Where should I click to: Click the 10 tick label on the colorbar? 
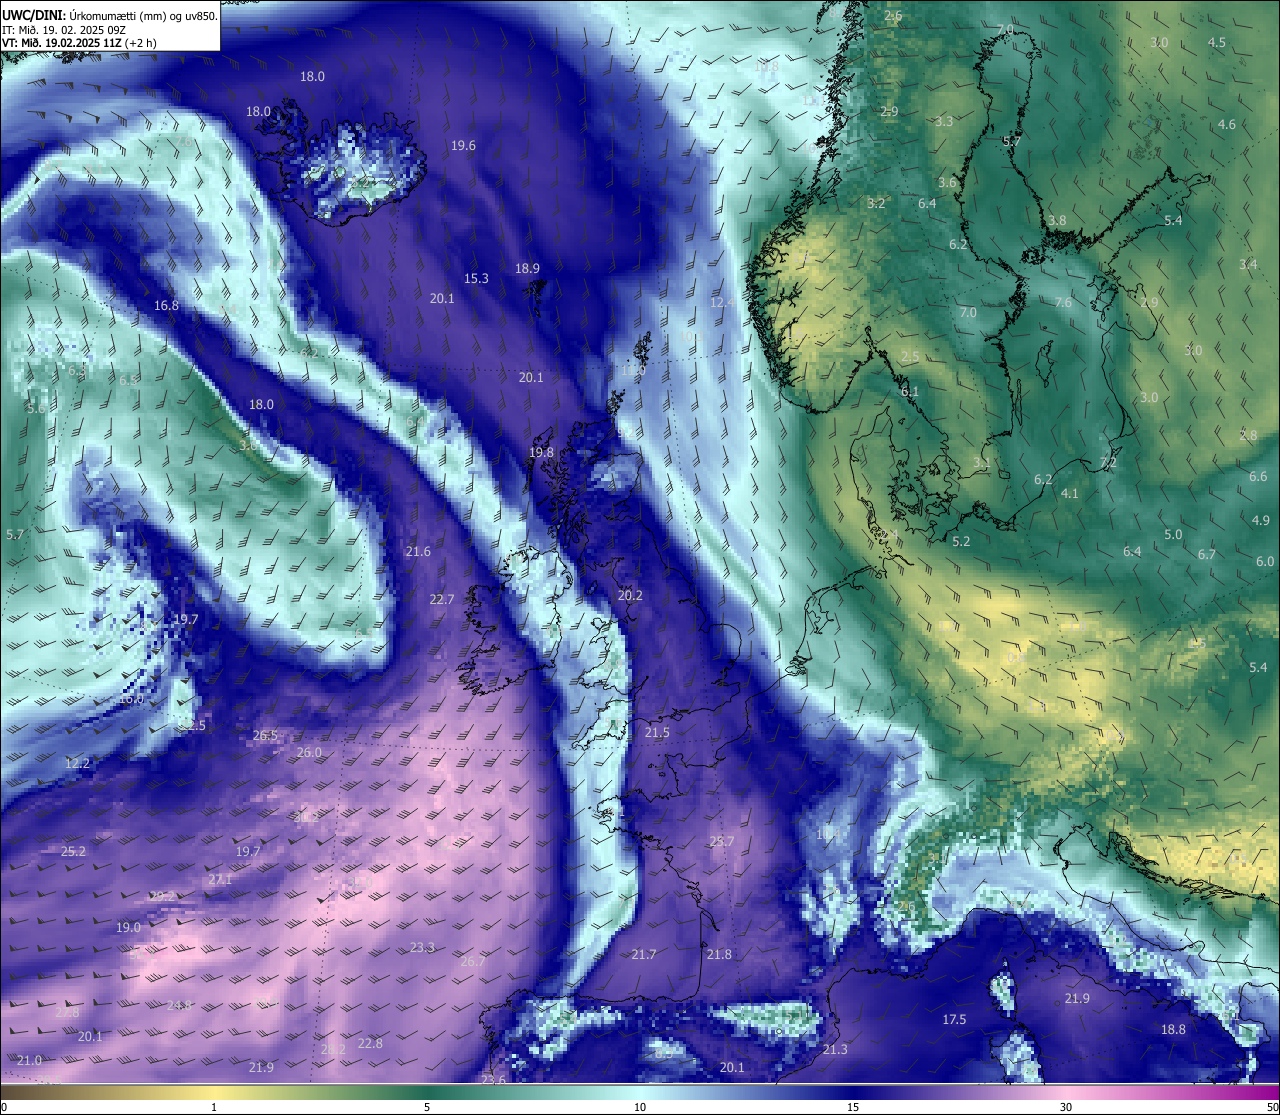(640, 1107)
